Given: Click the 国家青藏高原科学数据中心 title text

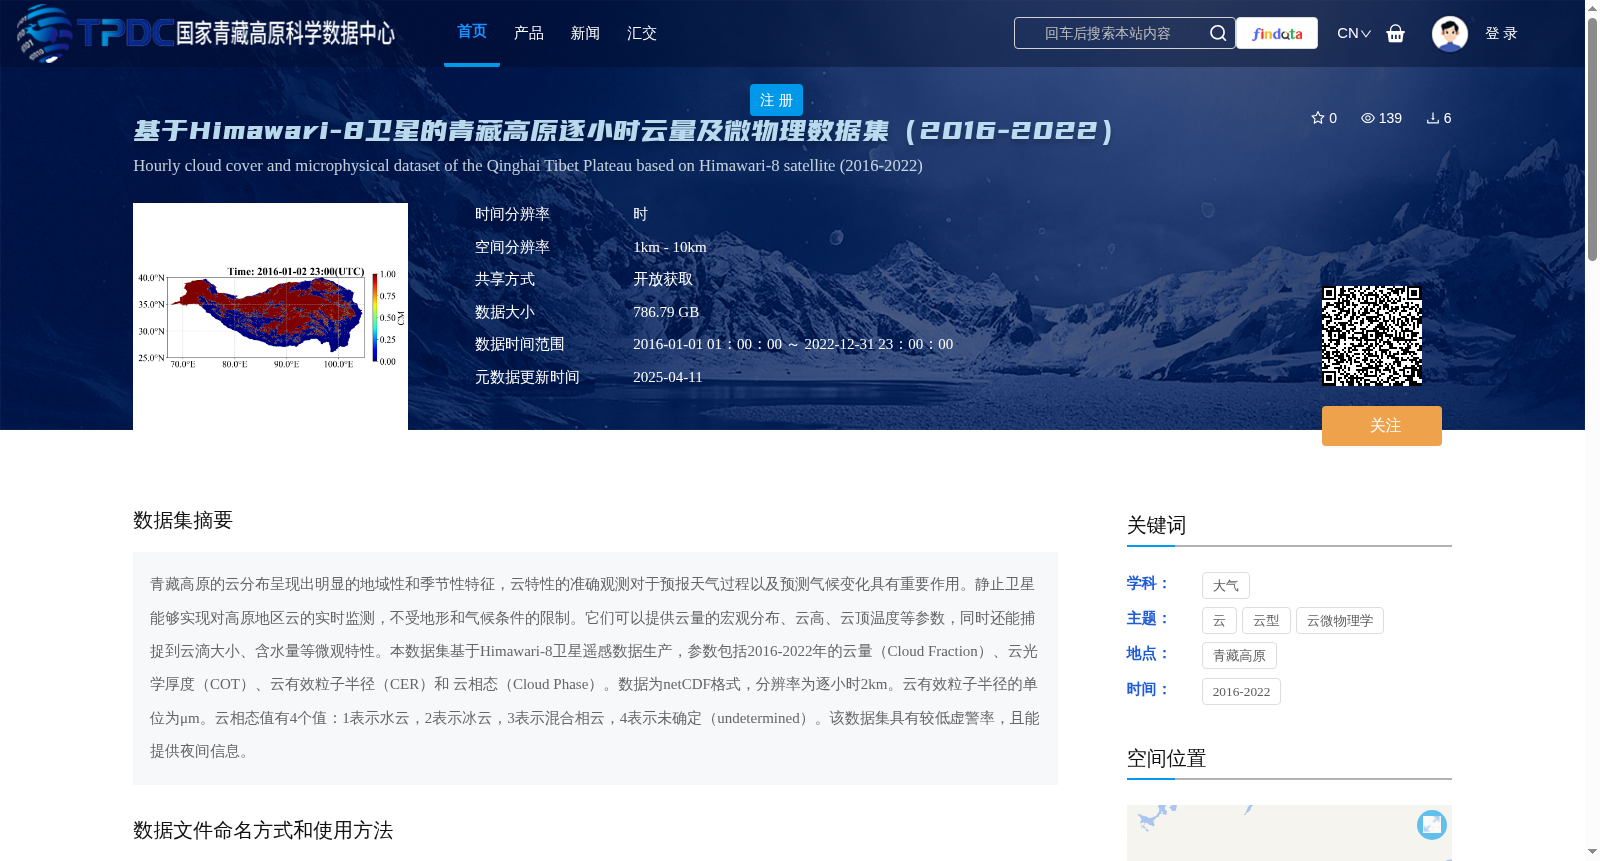Looking at the screenshot, I should pyautogui.click(x=285, y=33).
